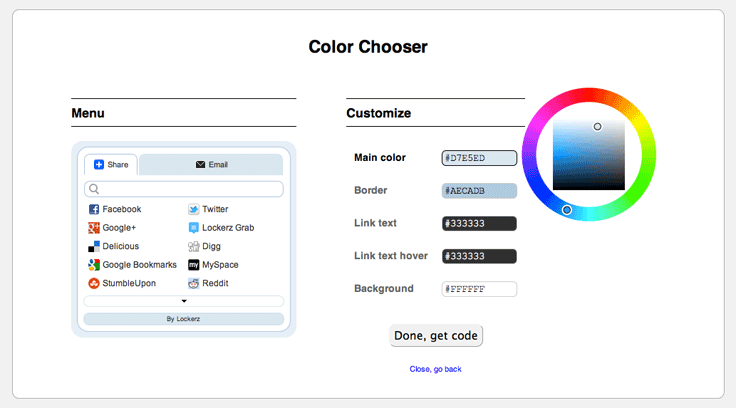Screen dimensions: 736x408
Task: Select the Border color field #AECADB
Action: point(479,191)
